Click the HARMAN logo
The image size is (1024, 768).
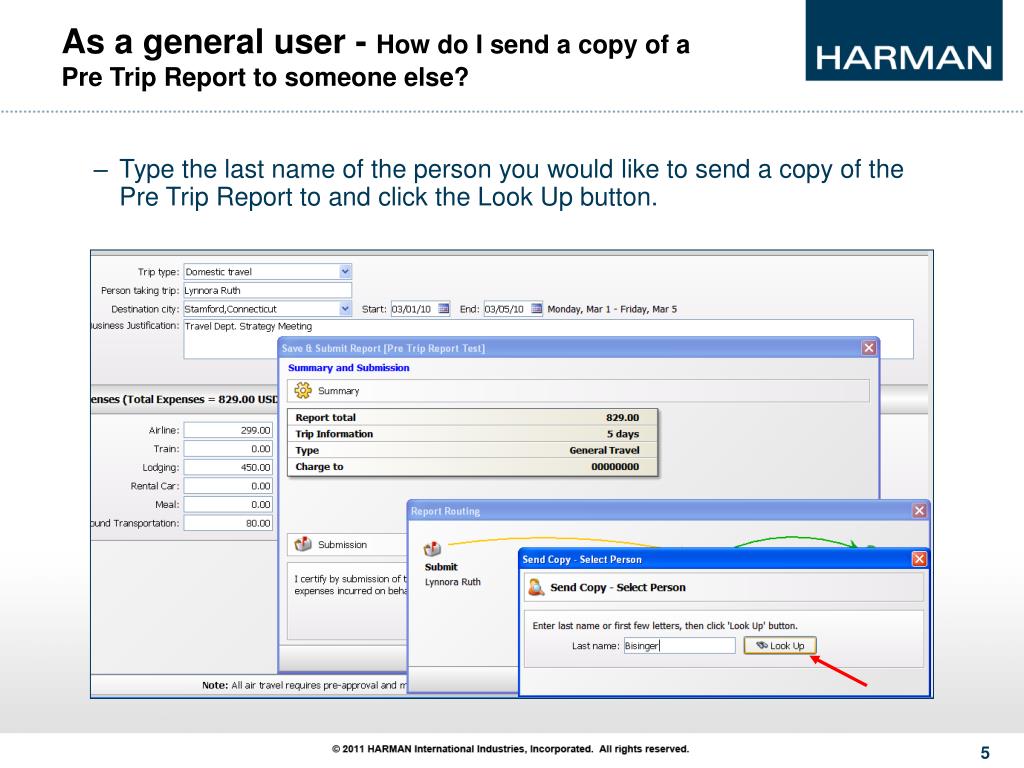[904, 40]
